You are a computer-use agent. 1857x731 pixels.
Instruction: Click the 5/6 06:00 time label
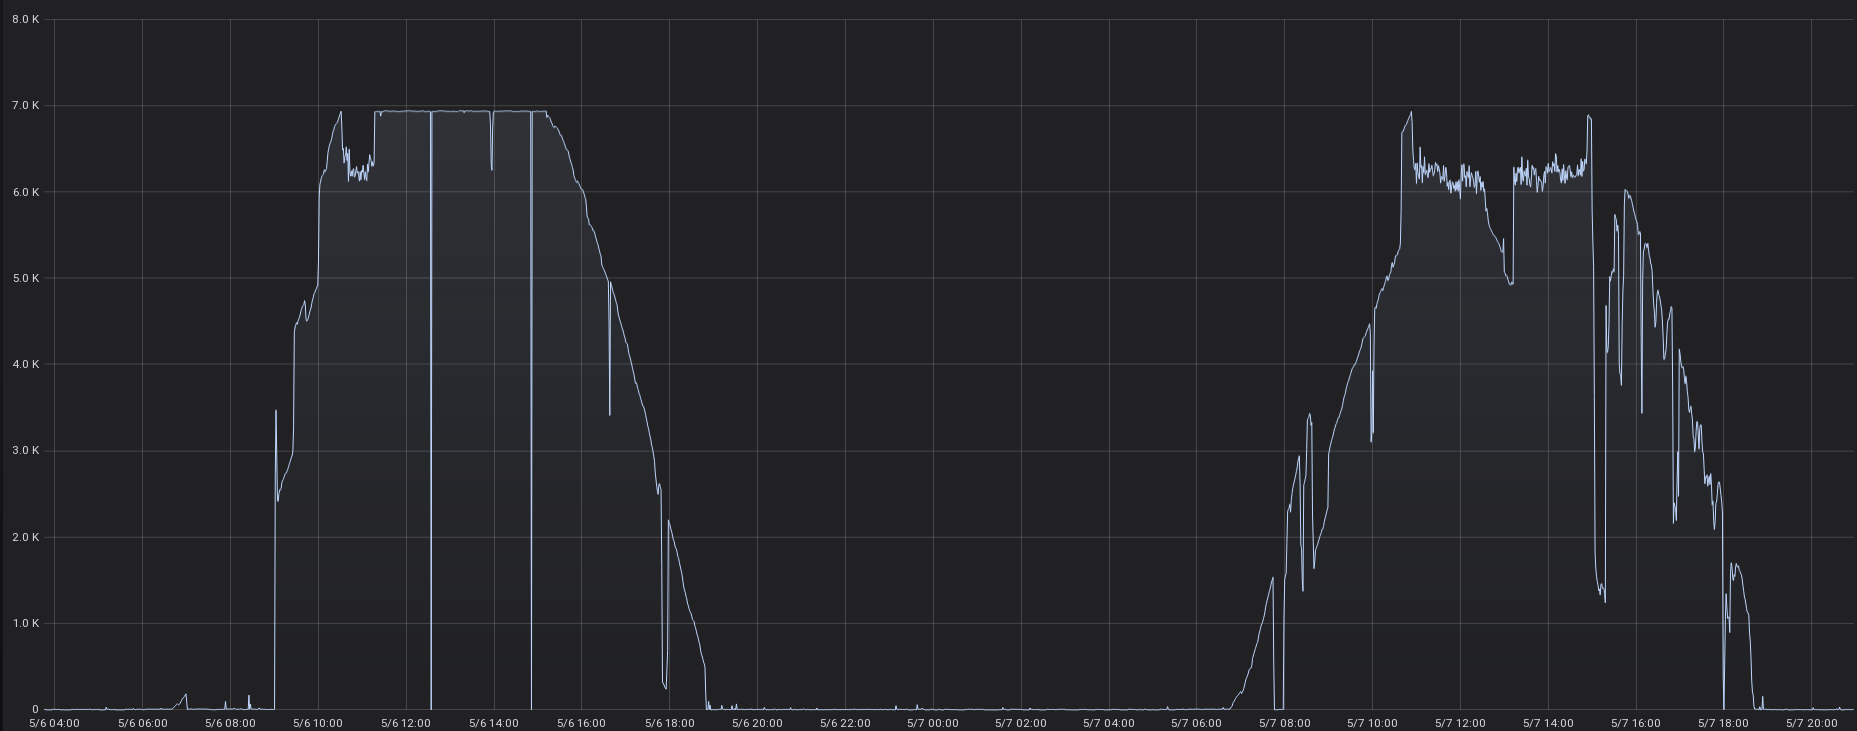pyautogui.click(x=142, y=722)
